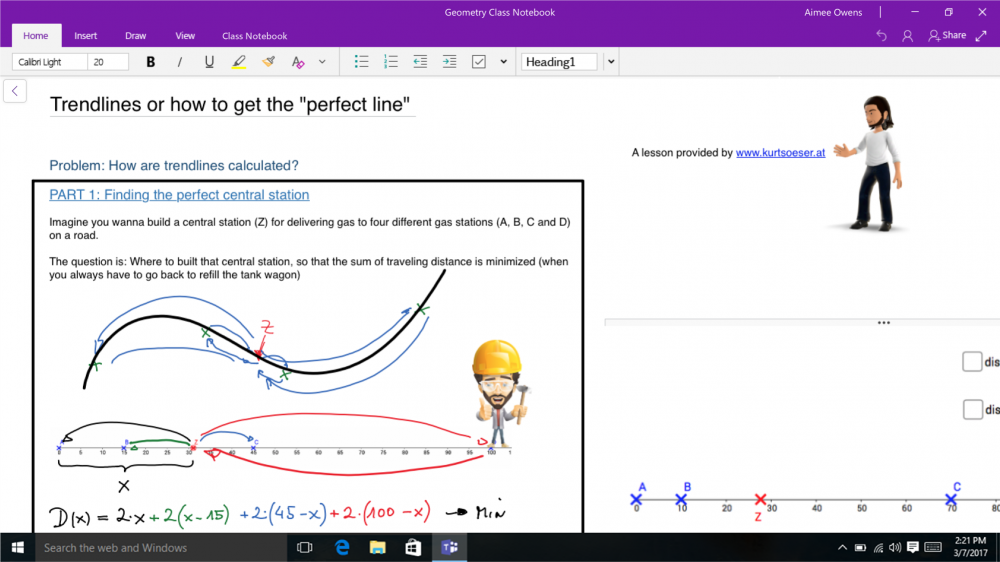The image size is (1000, 562).
Task: Check the upper checkbox in the embedded applet
Action: click(x=971, y=362)
